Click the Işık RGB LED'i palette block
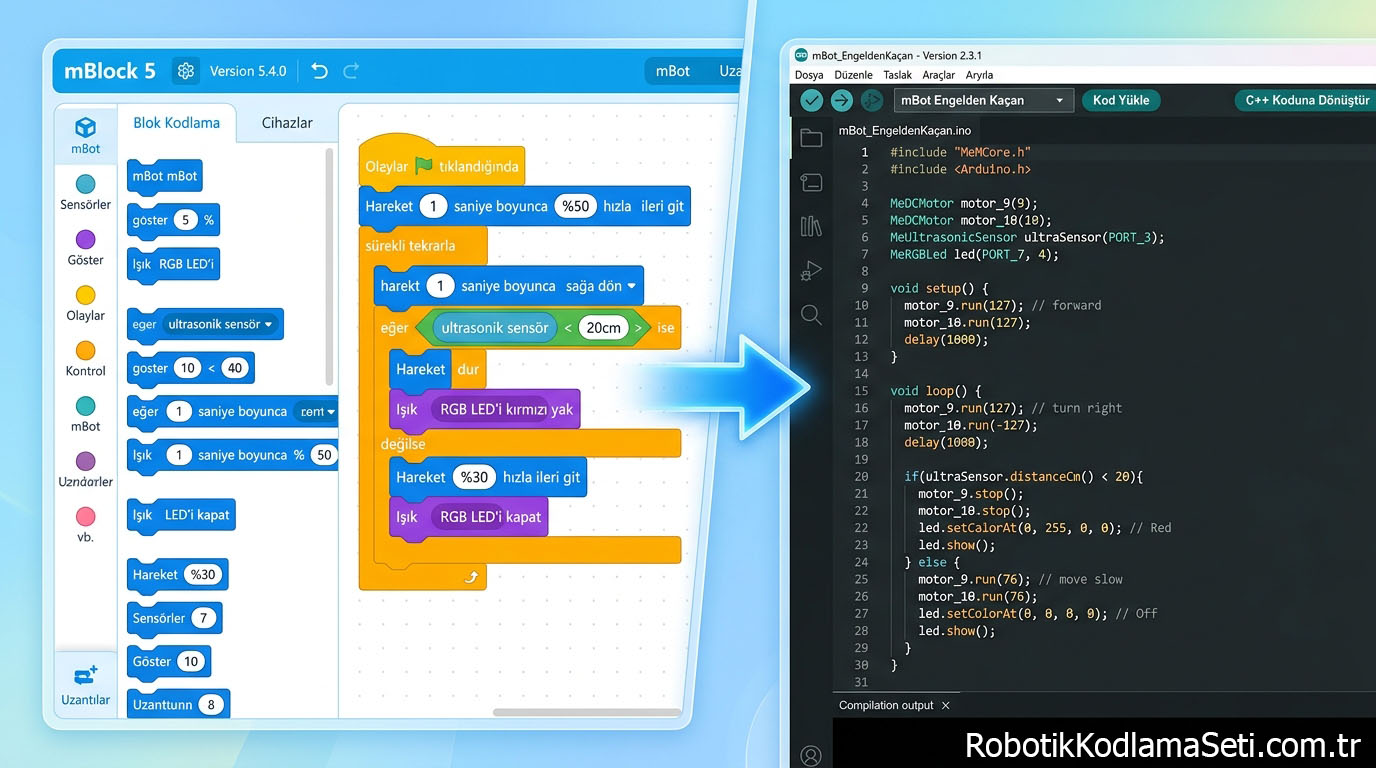Viewport: 1376px width, 768px height. point(172,265)
